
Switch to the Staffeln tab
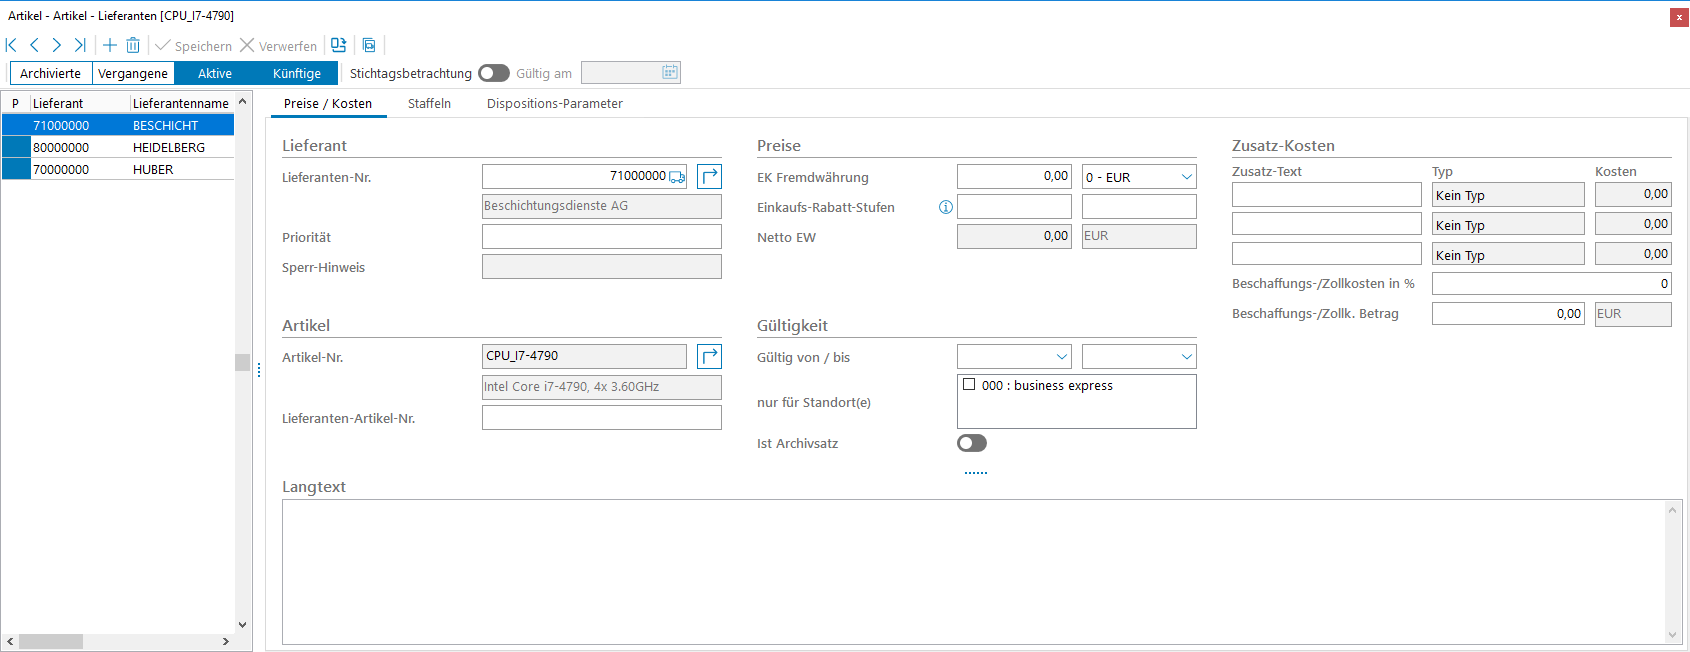[x=429, y=104]
